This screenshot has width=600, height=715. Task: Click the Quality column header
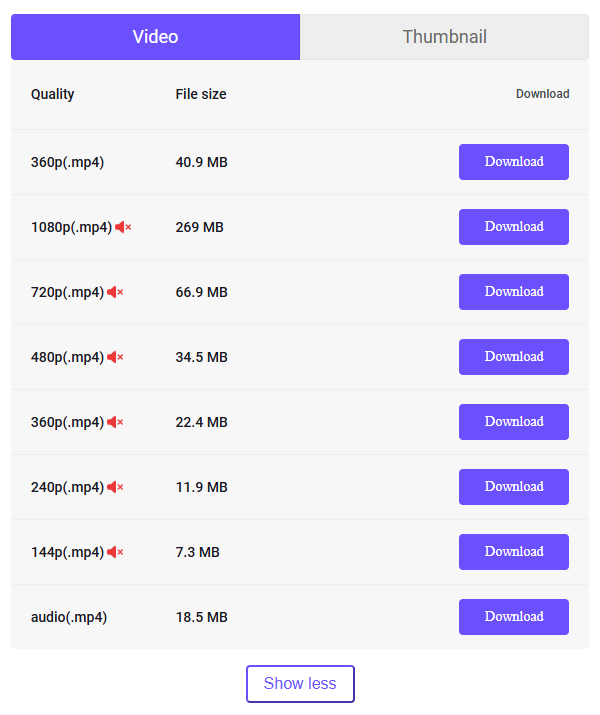52,94
